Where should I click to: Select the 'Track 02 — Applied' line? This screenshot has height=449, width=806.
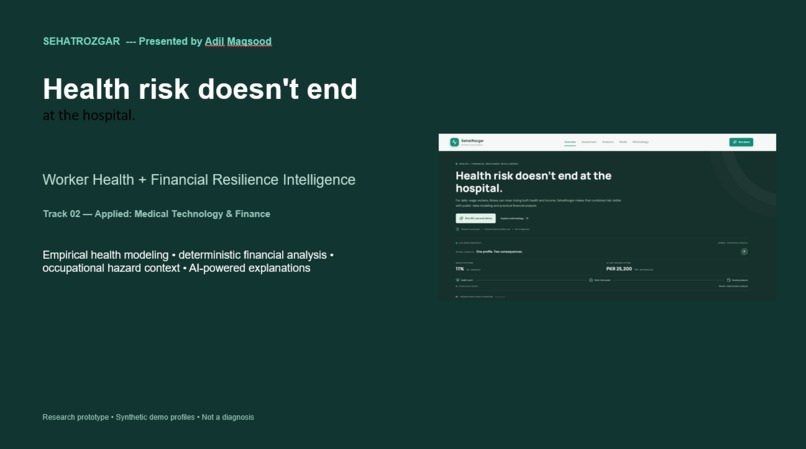click(156, 214)
